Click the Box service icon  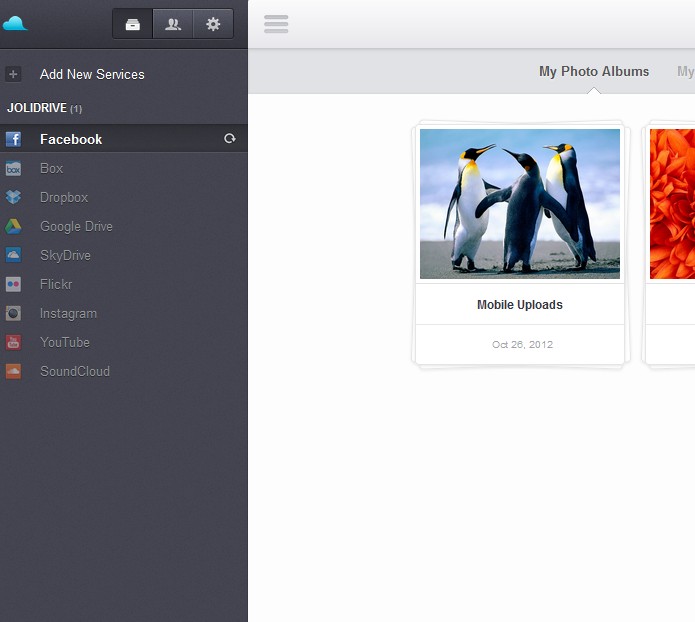pyautogui.click(x=13, y=168)
